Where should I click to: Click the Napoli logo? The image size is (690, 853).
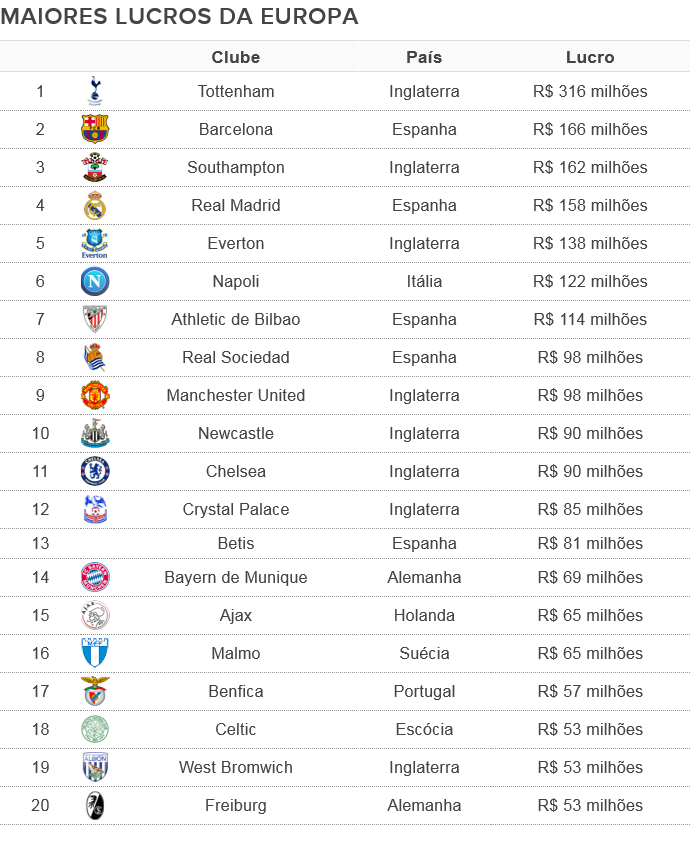[95, 281]
